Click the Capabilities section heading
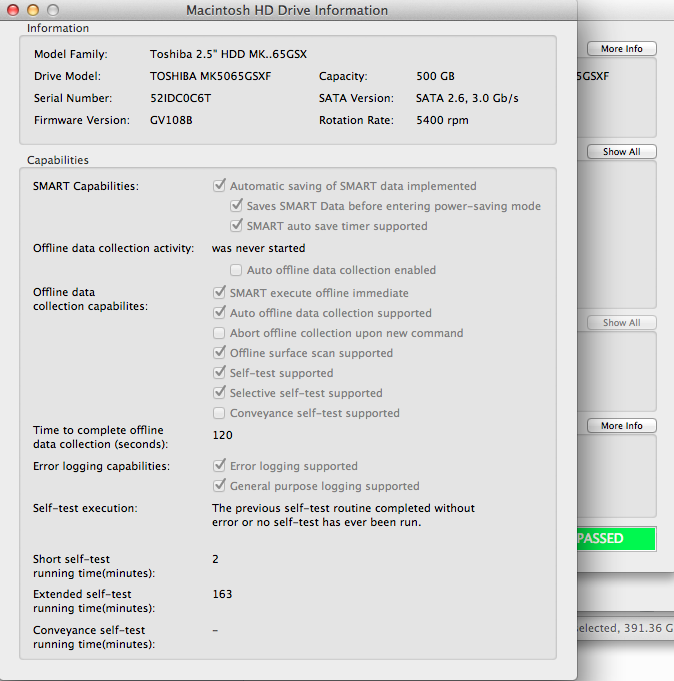The width and height of the screenshot is (674, 681). (58, 160)
